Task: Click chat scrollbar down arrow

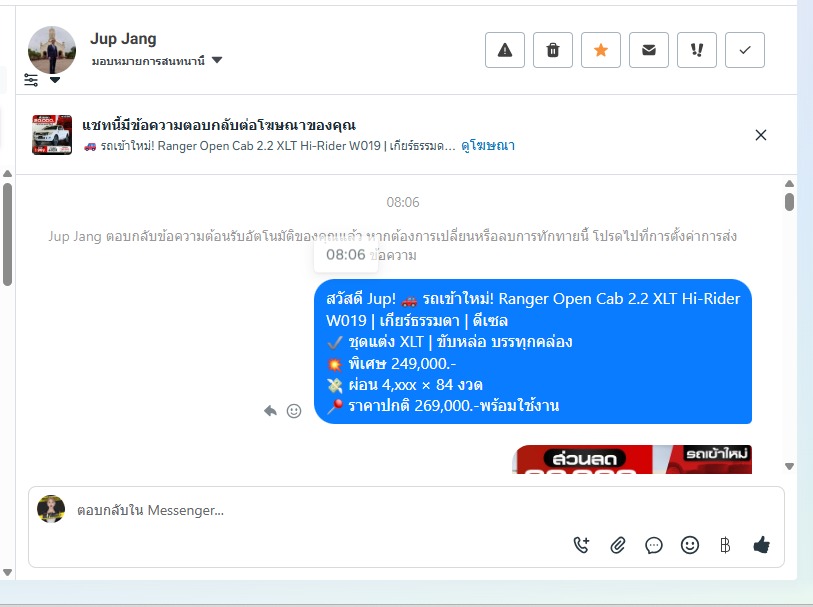Action: pos(789,467)
